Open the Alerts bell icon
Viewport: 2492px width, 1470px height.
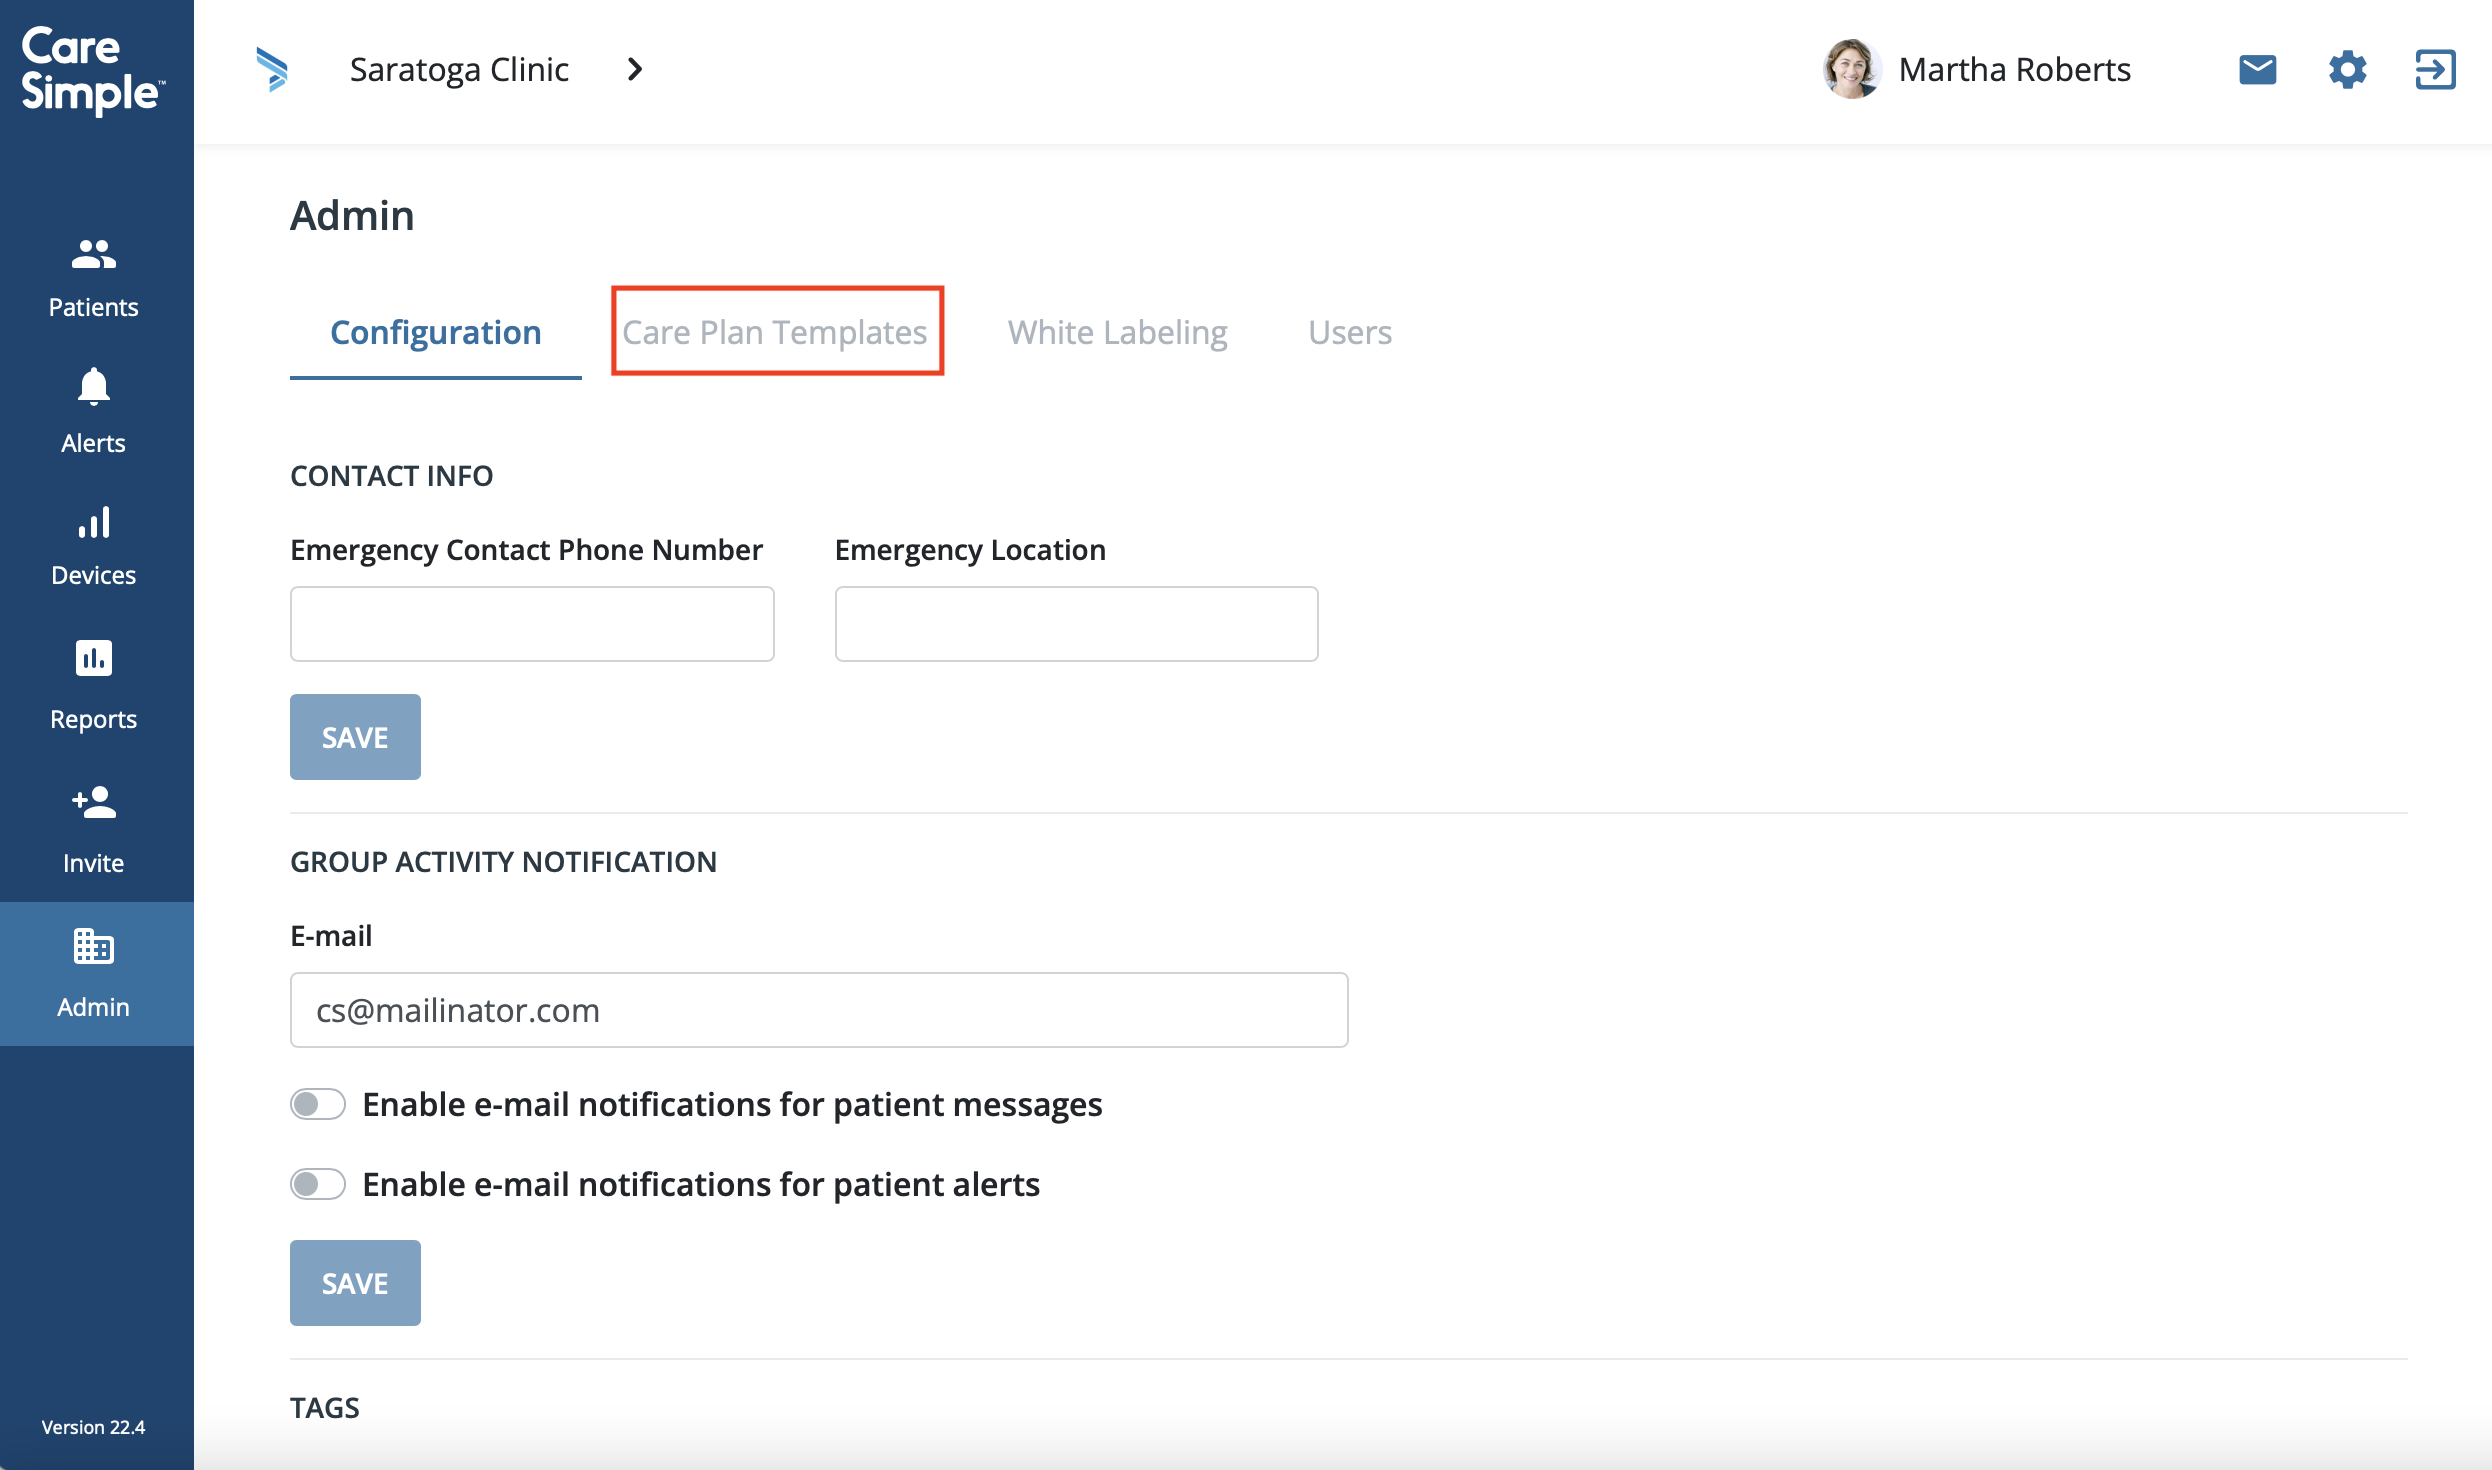point(94,386)
